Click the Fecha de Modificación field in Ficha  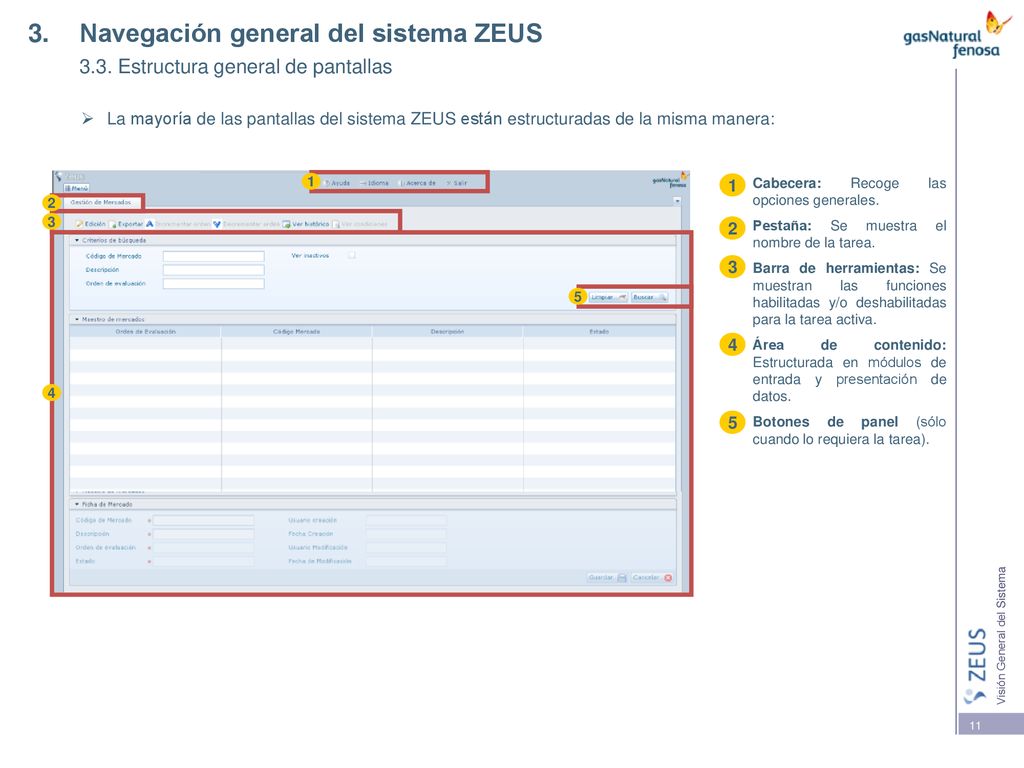coord(406,562)
